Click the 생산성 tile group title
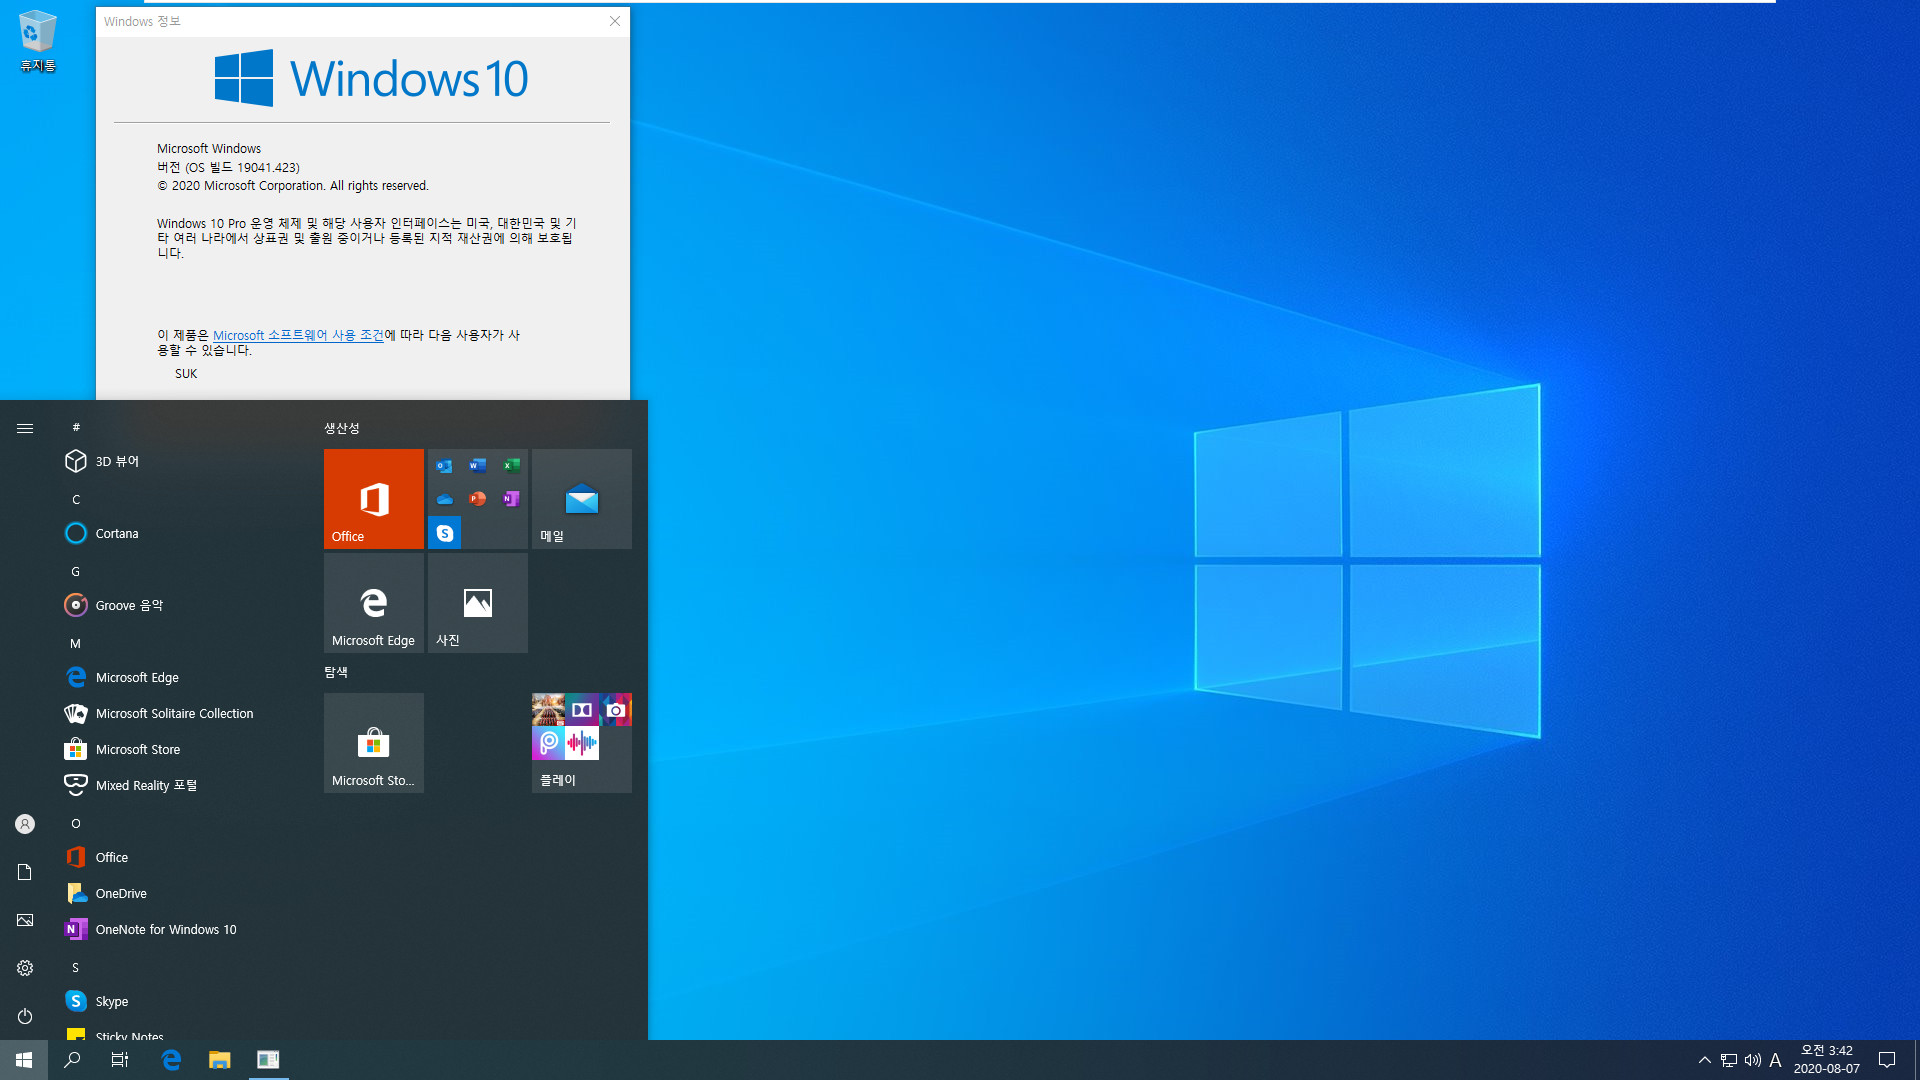This screenshot has width=1920, height=1080. tap(341, 428)
